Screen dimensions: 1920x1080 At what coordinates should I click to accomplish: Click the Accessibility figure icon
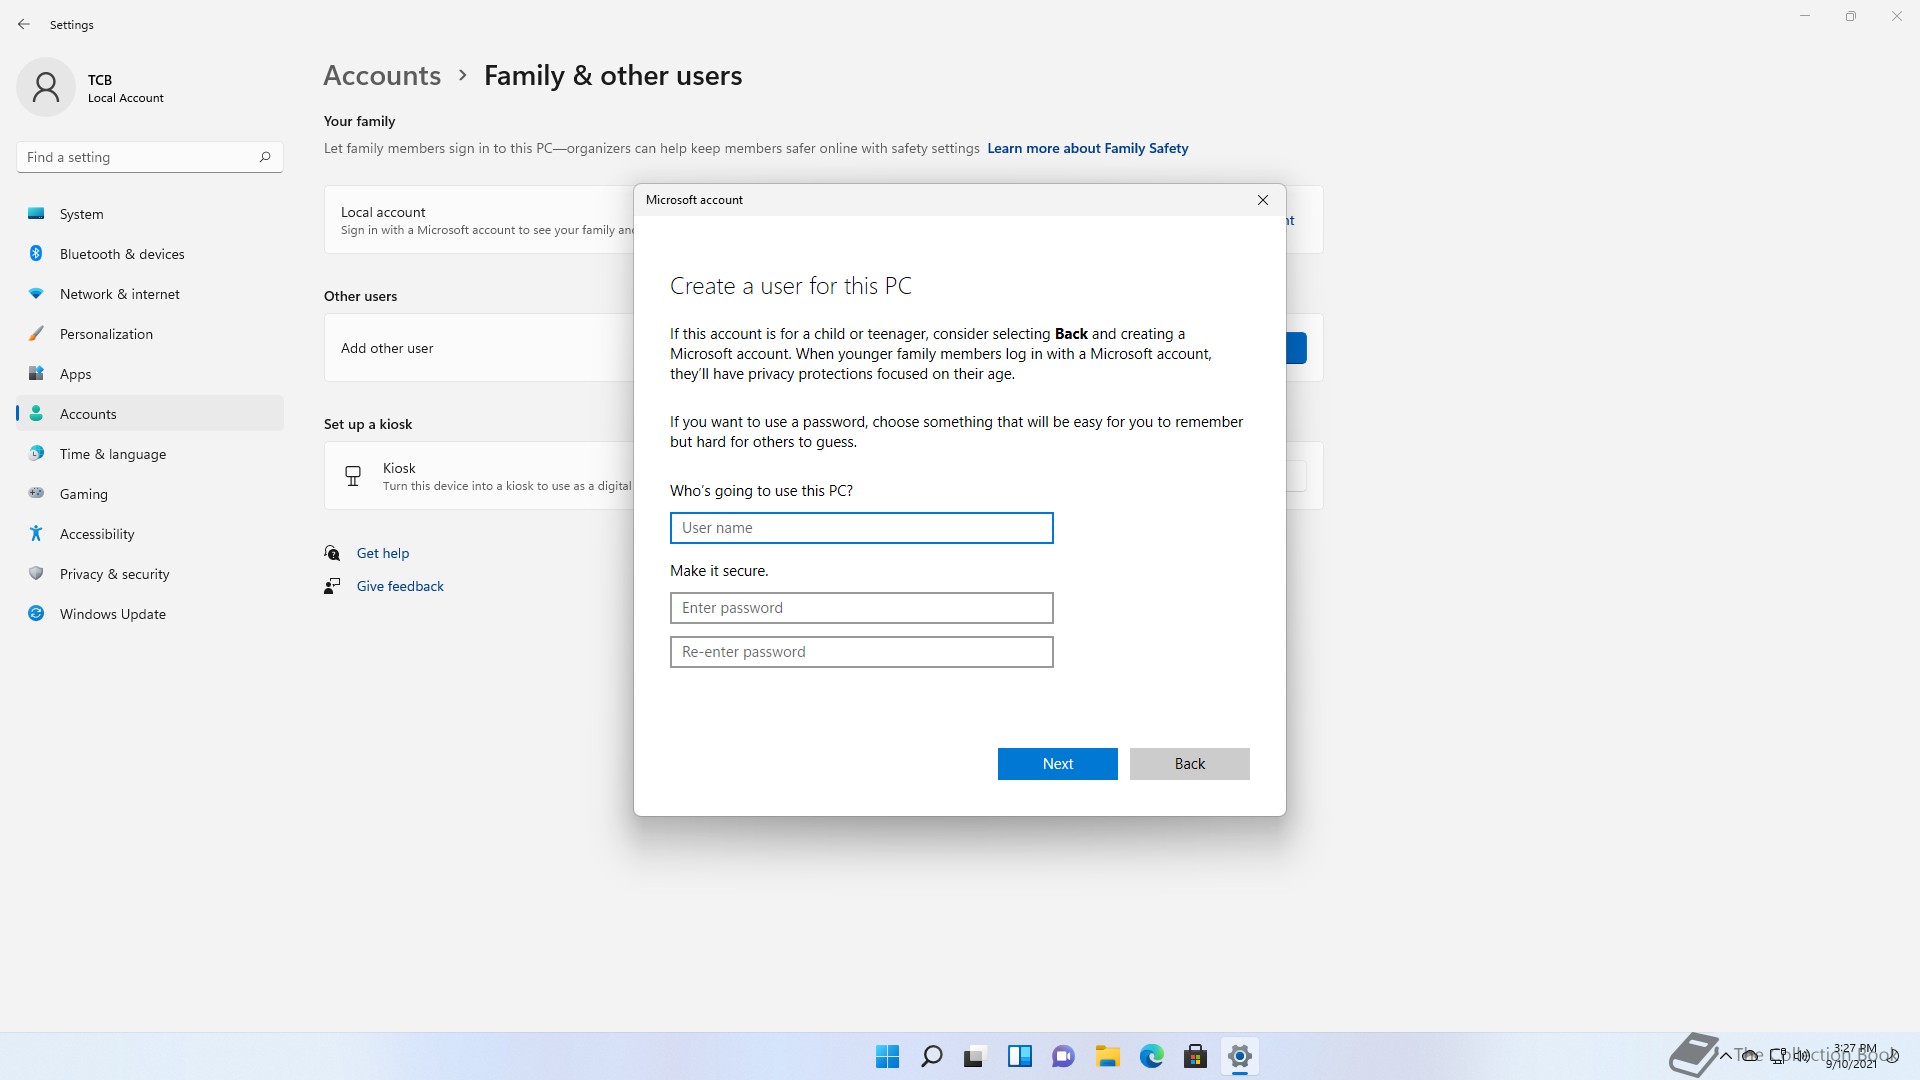[36, 533]
